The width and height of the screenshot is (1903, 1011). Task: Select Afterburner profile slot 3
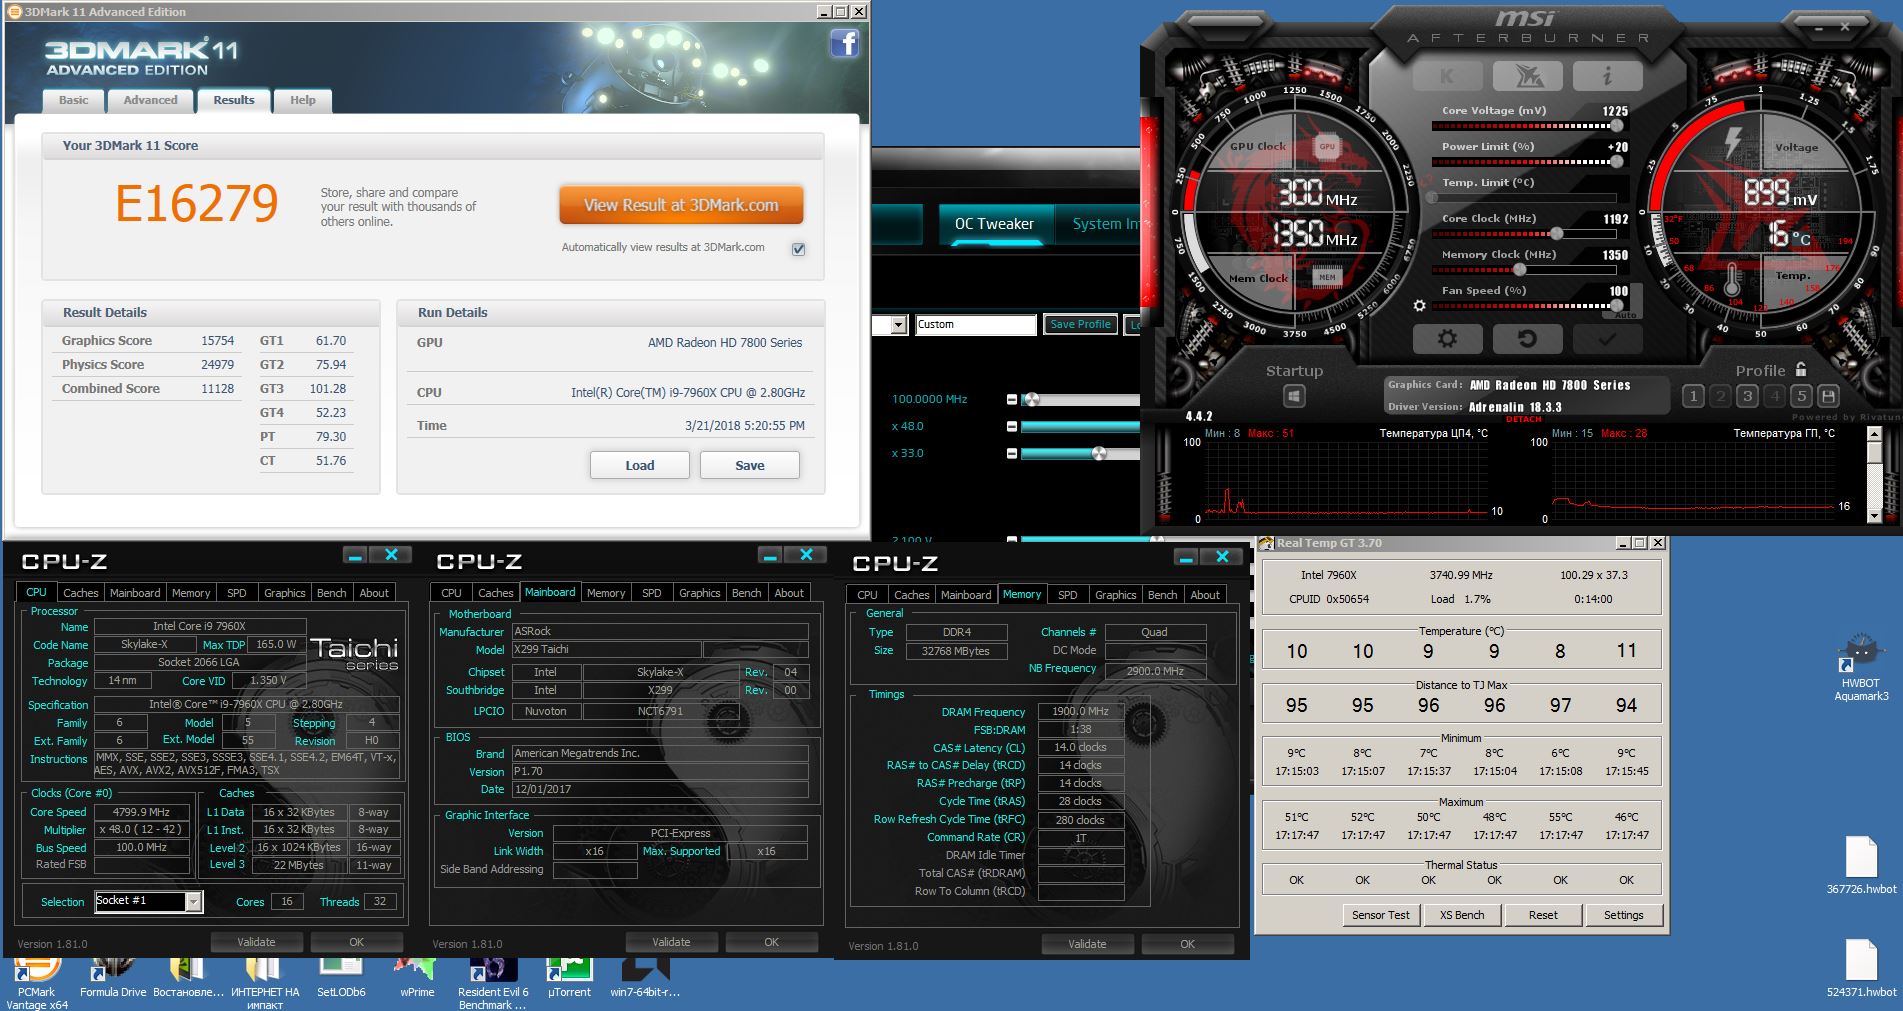coord(1747,396)
